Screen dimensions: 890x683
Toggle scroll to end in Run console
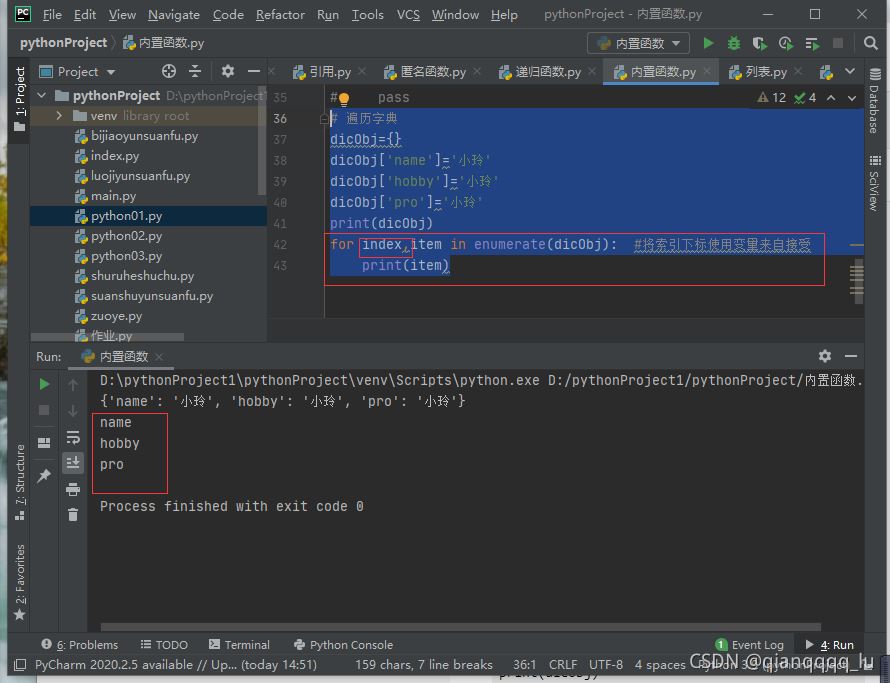pos(73,462)
